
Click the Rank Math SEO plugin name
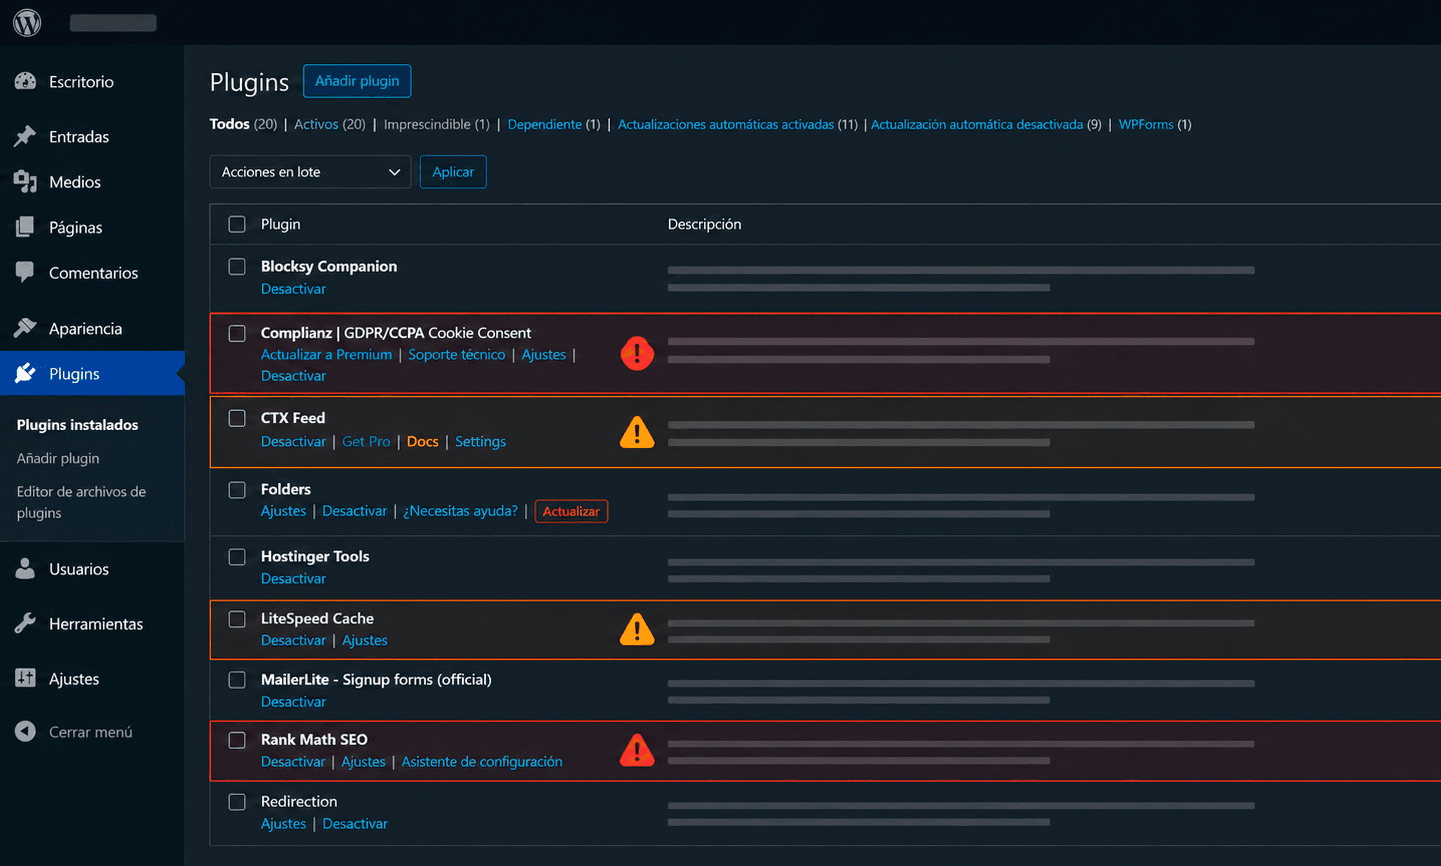(314, 740)
